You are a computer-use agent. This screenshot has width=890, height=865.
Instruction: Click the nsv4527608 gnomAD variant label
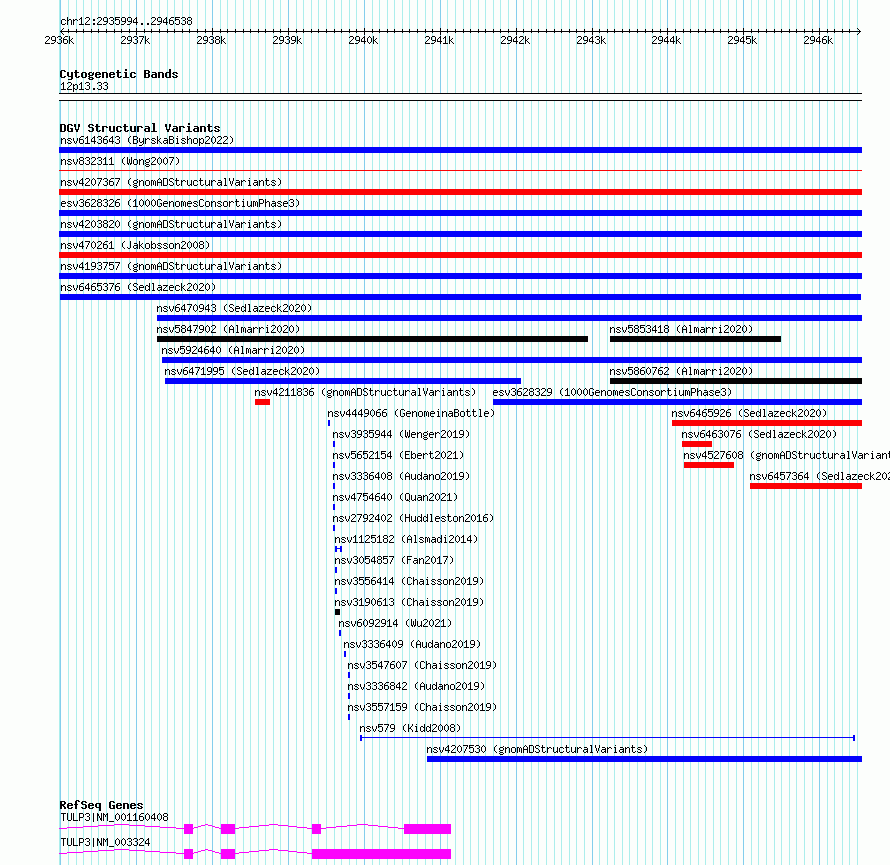tap(787, 455)
